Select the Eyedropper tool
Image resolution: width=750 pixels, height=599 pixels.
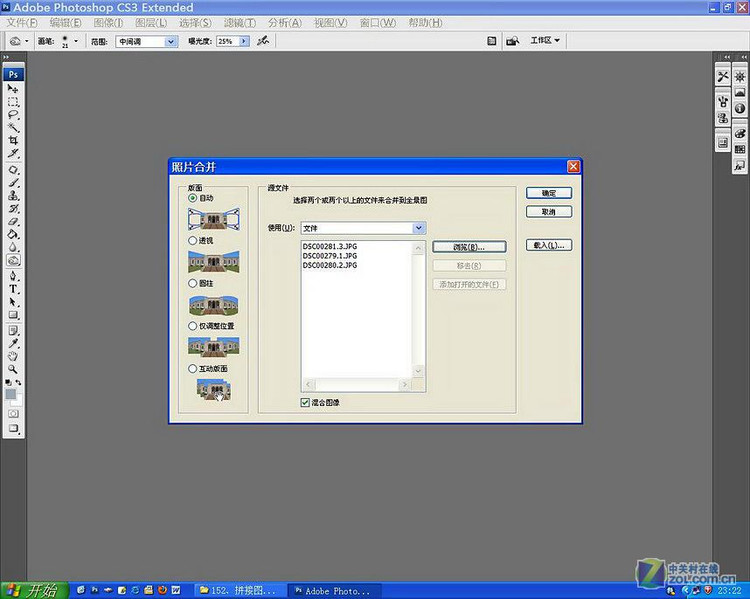[x=13, y=344]
